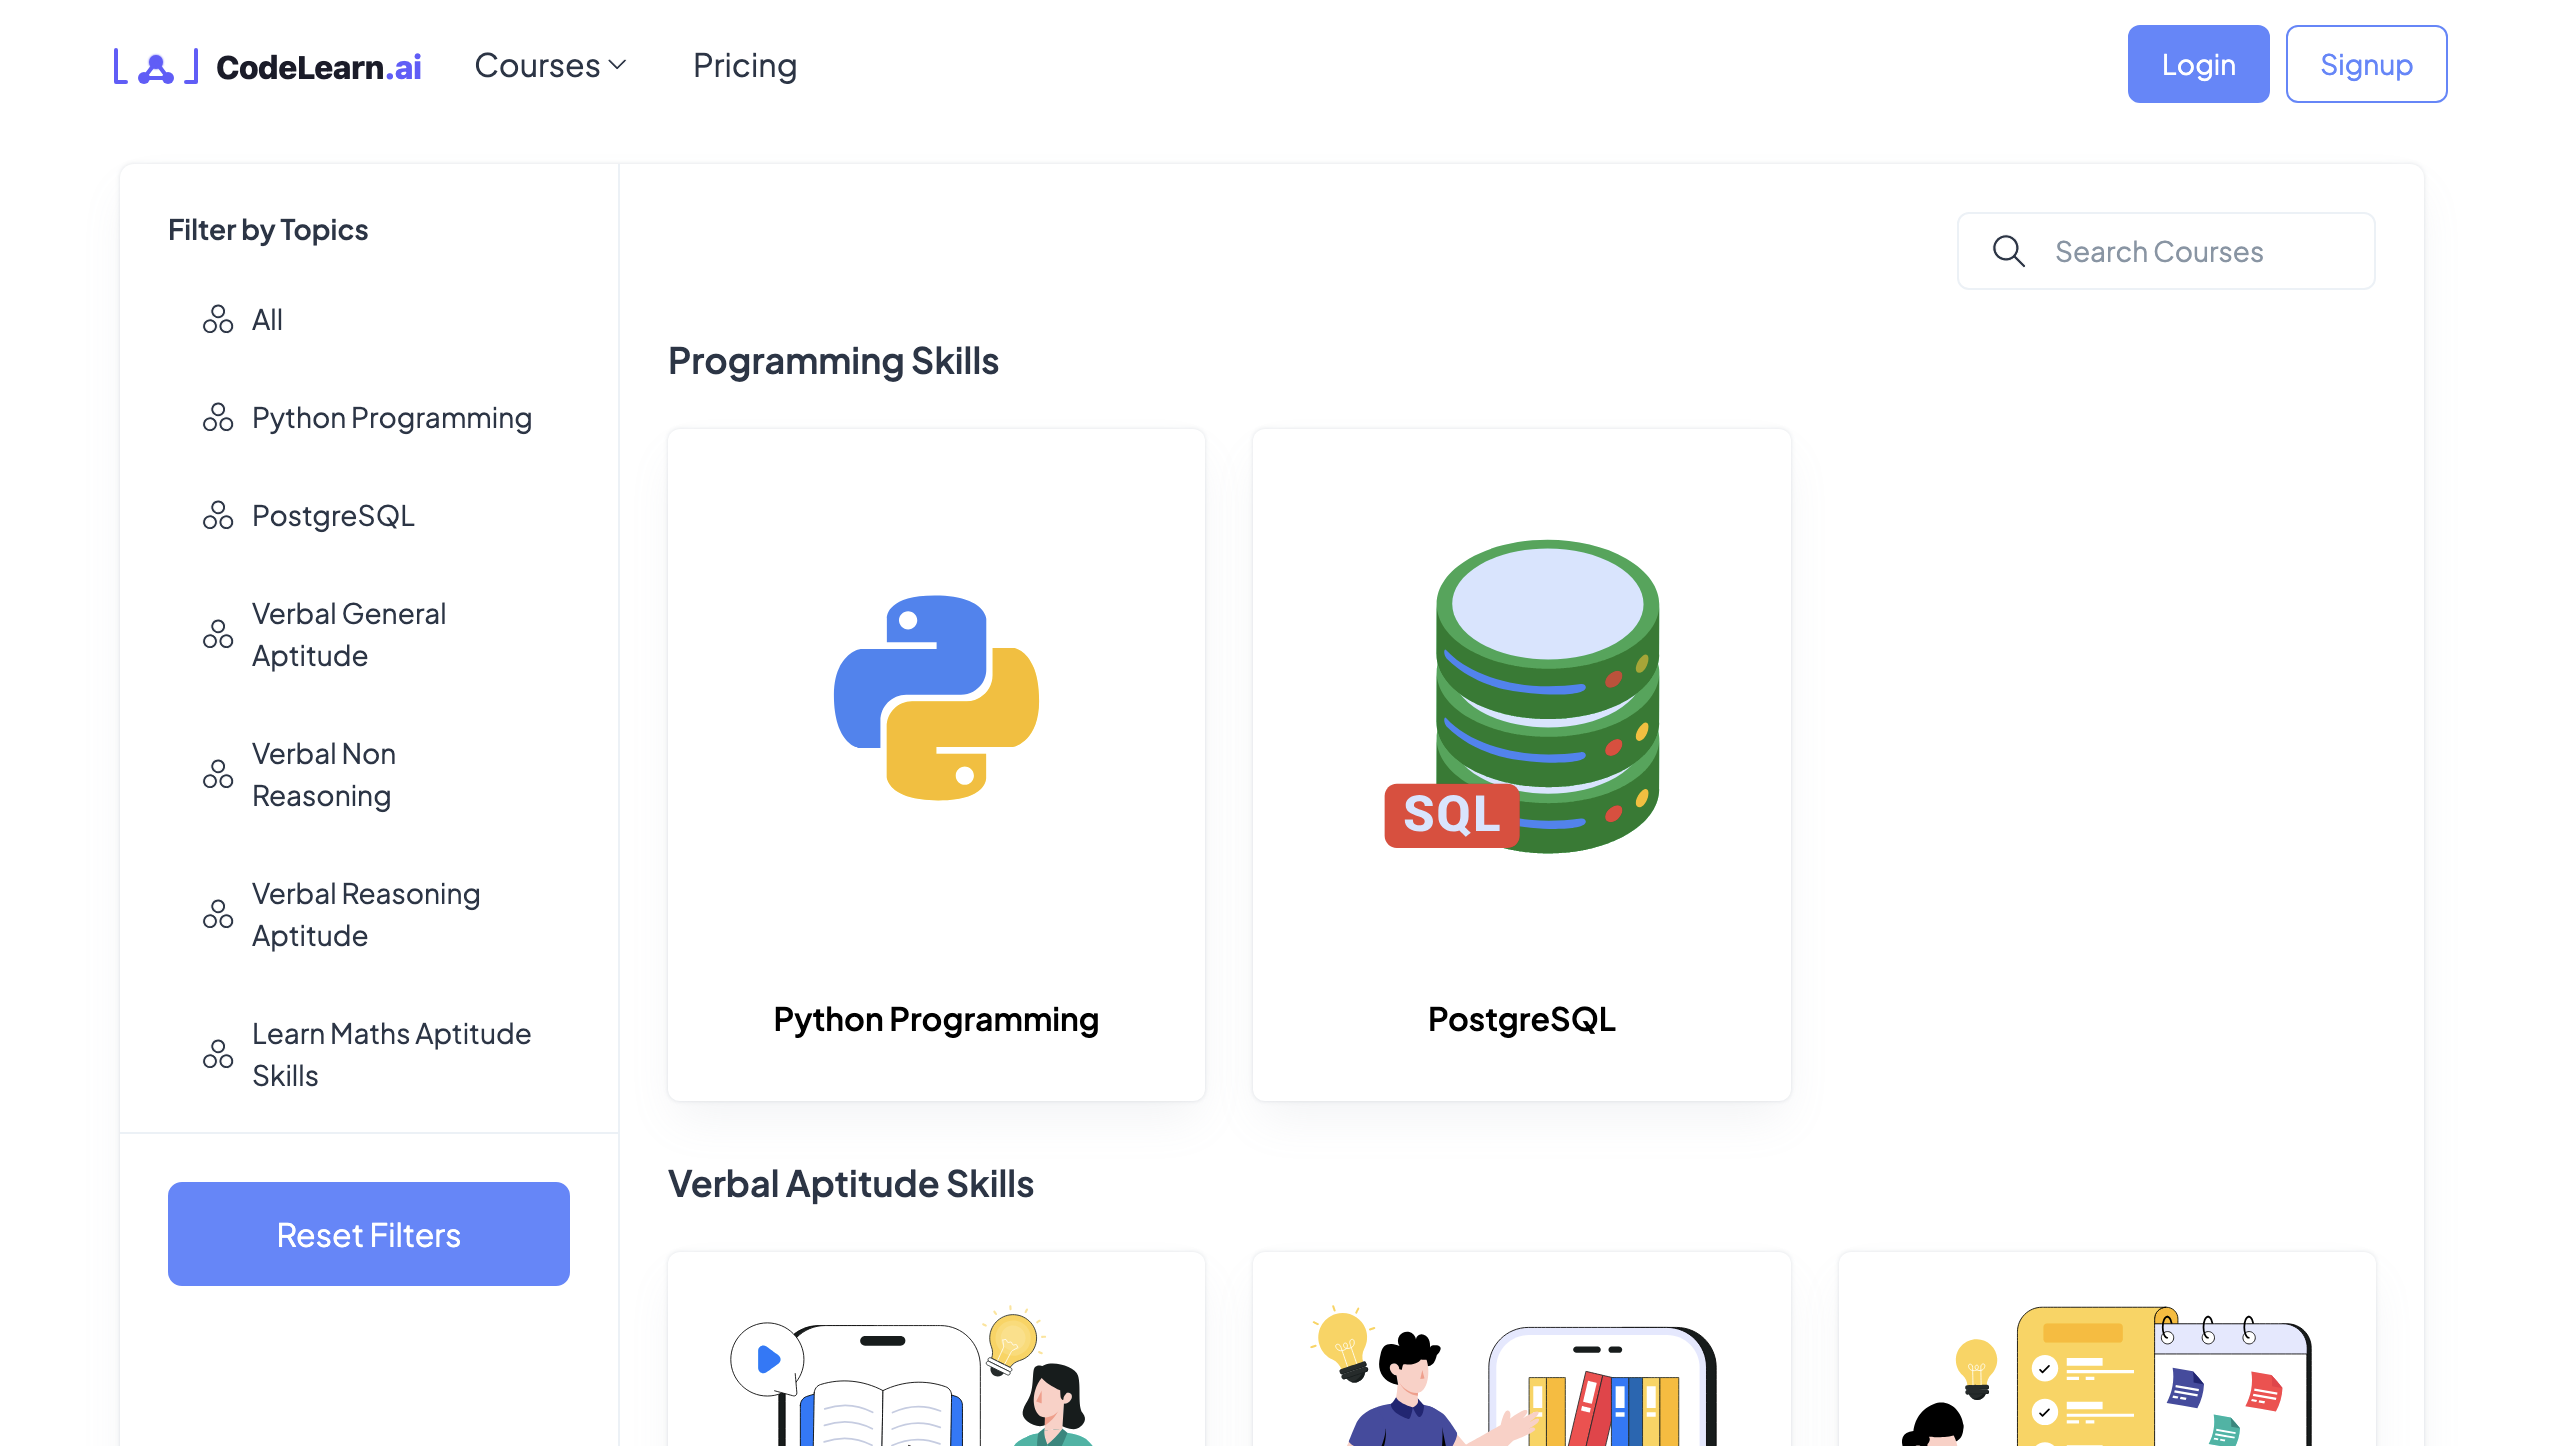Select the All topics filter icon
The image size is (2554, 1446).
click(x=218, y=320)
